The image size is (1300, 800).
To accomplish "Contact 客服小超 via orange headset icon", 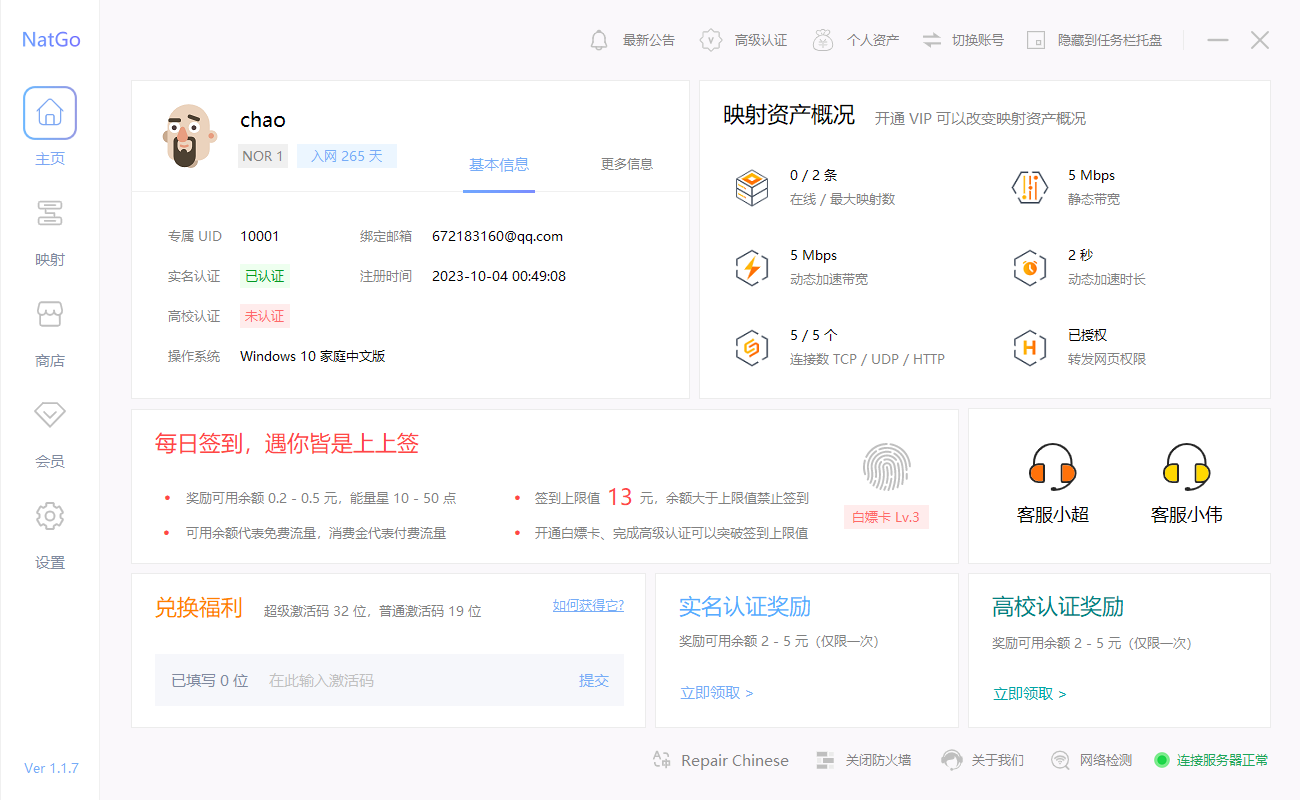I will [x=1052, y=467].
